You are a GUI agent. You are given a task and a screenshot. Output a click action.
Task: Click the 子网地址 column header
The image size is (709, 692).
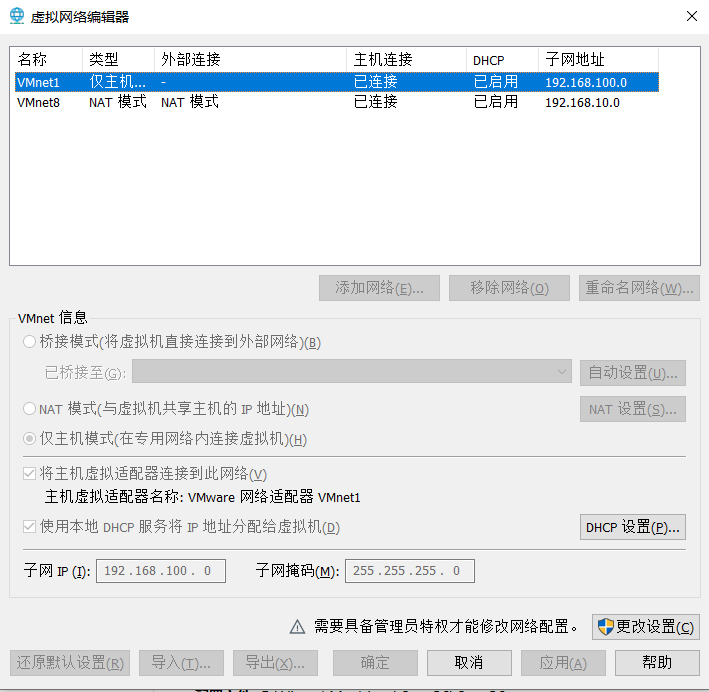point(597,60)
